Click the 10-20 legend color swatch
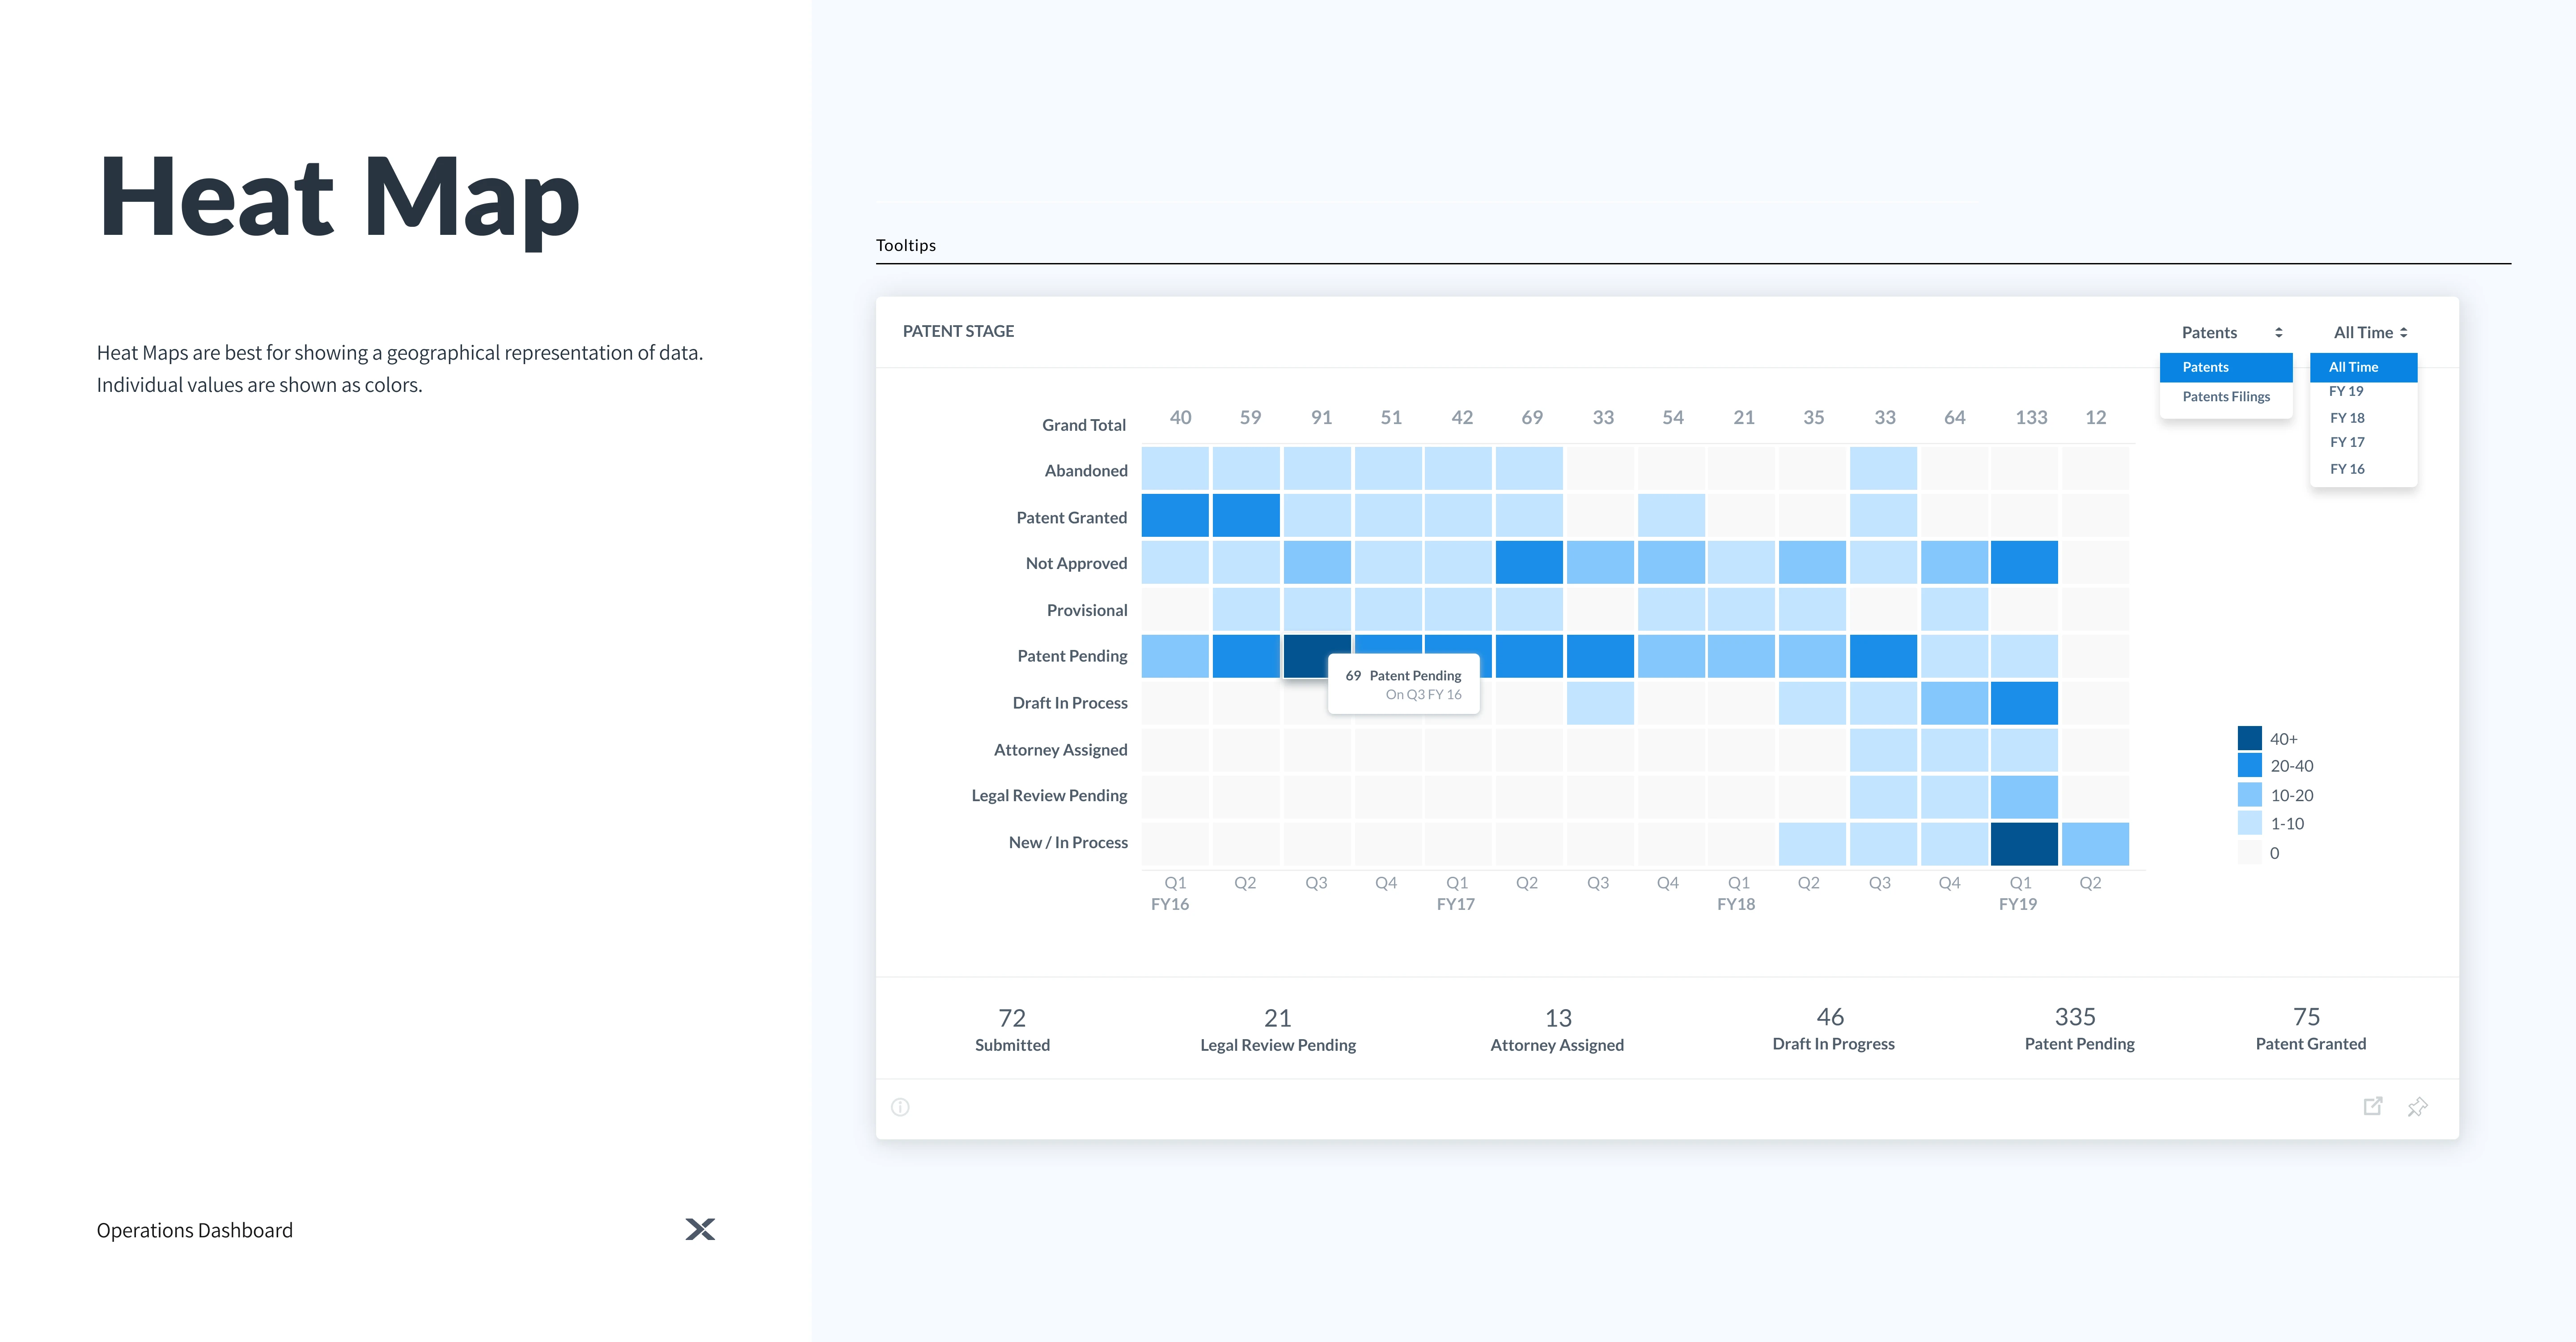2576x1342 pixels. pos(2249,795)
